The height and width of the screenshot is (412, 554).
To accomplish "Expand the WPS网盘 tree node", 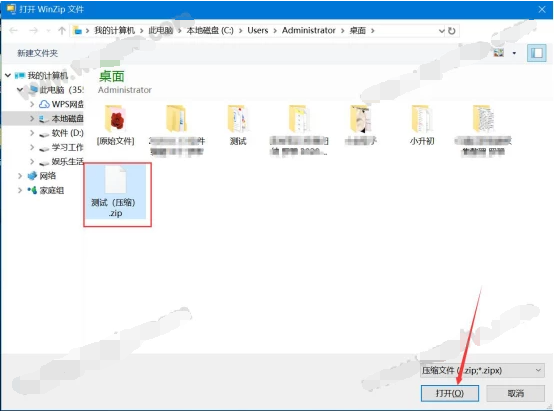I will coord(32,104).
